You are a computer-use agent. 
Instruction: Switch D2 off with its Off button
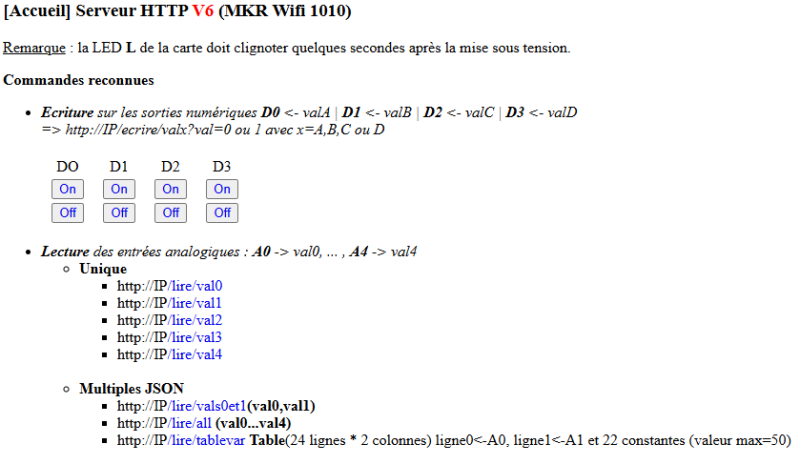[170, 213]
